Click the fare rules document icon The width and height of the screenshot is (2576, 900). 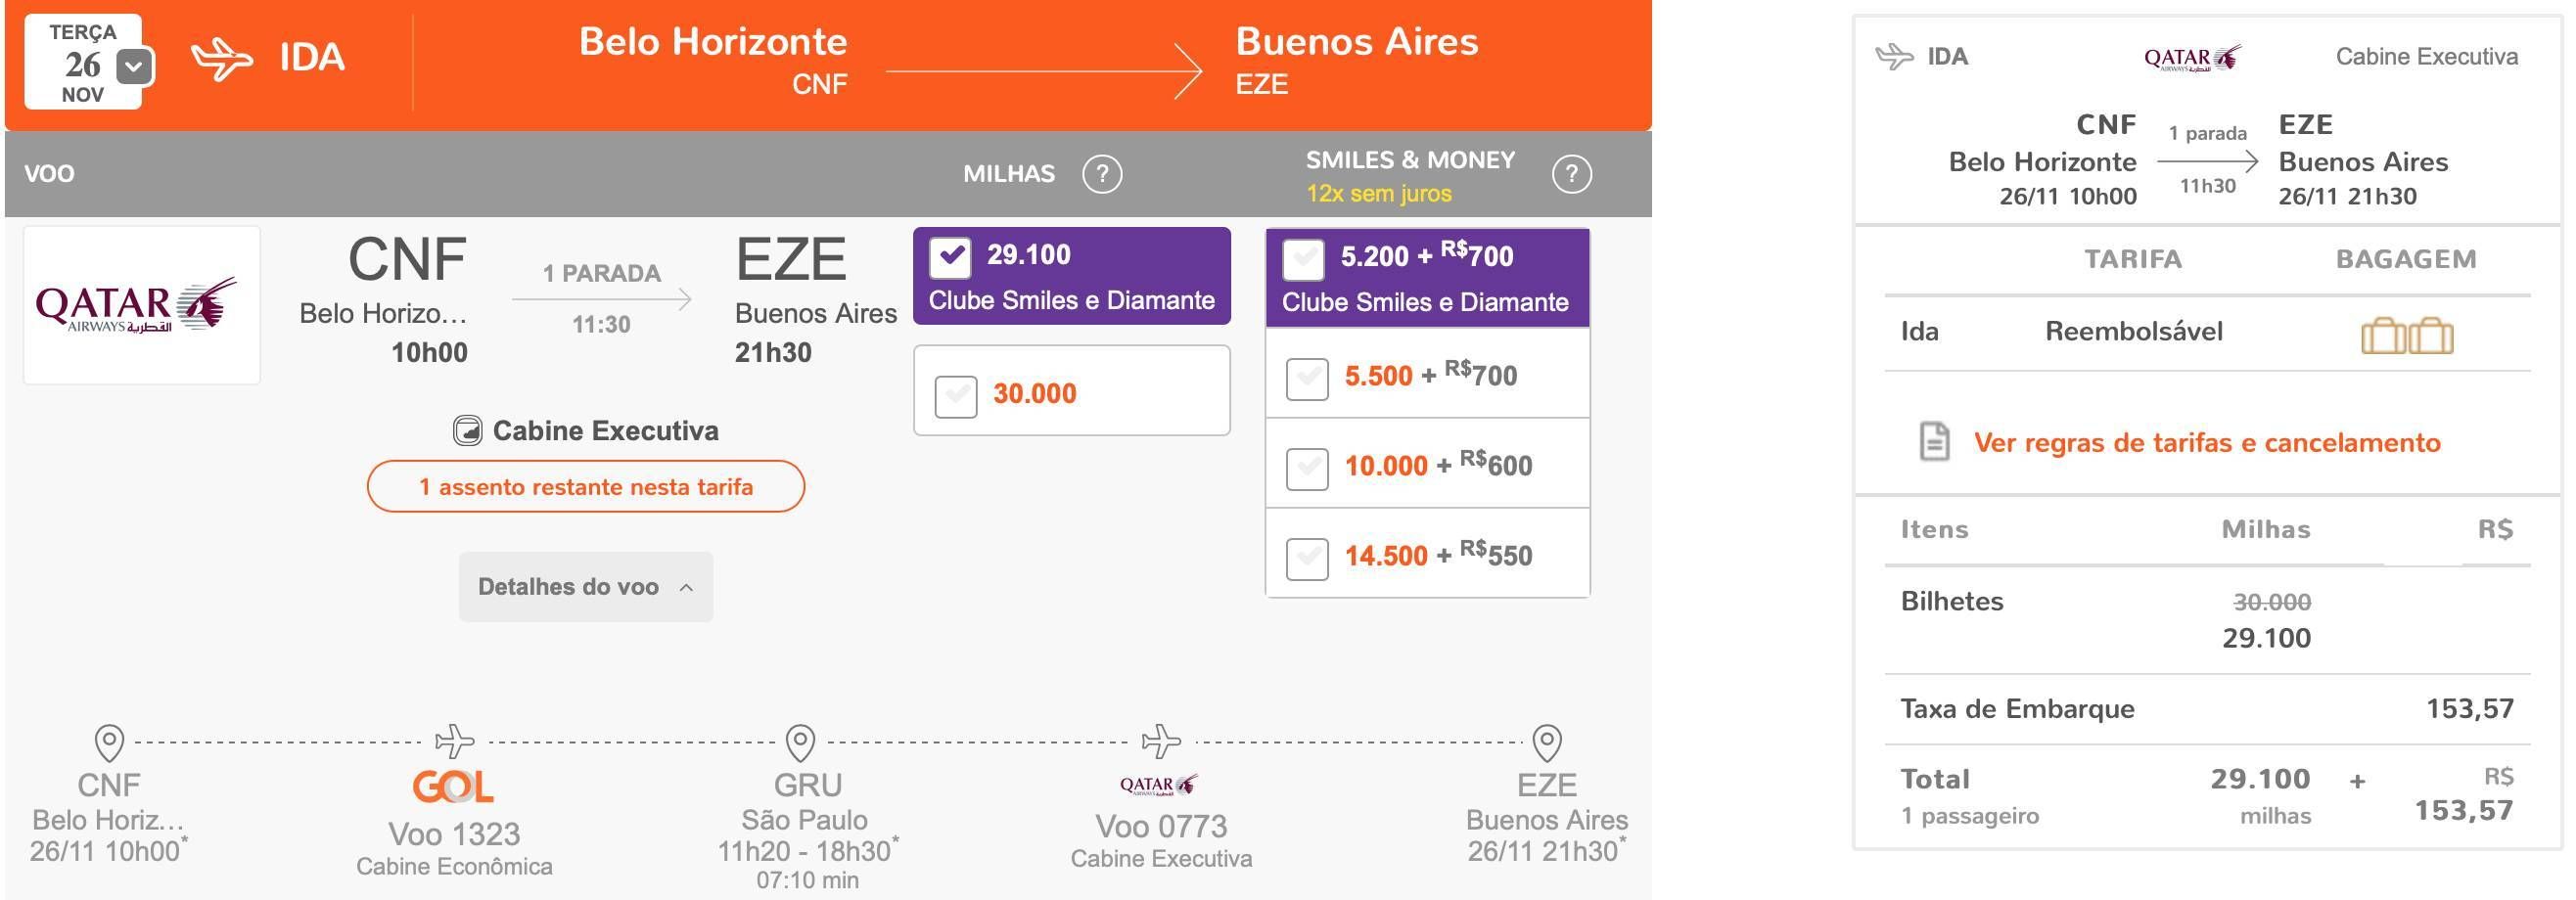1934,441
